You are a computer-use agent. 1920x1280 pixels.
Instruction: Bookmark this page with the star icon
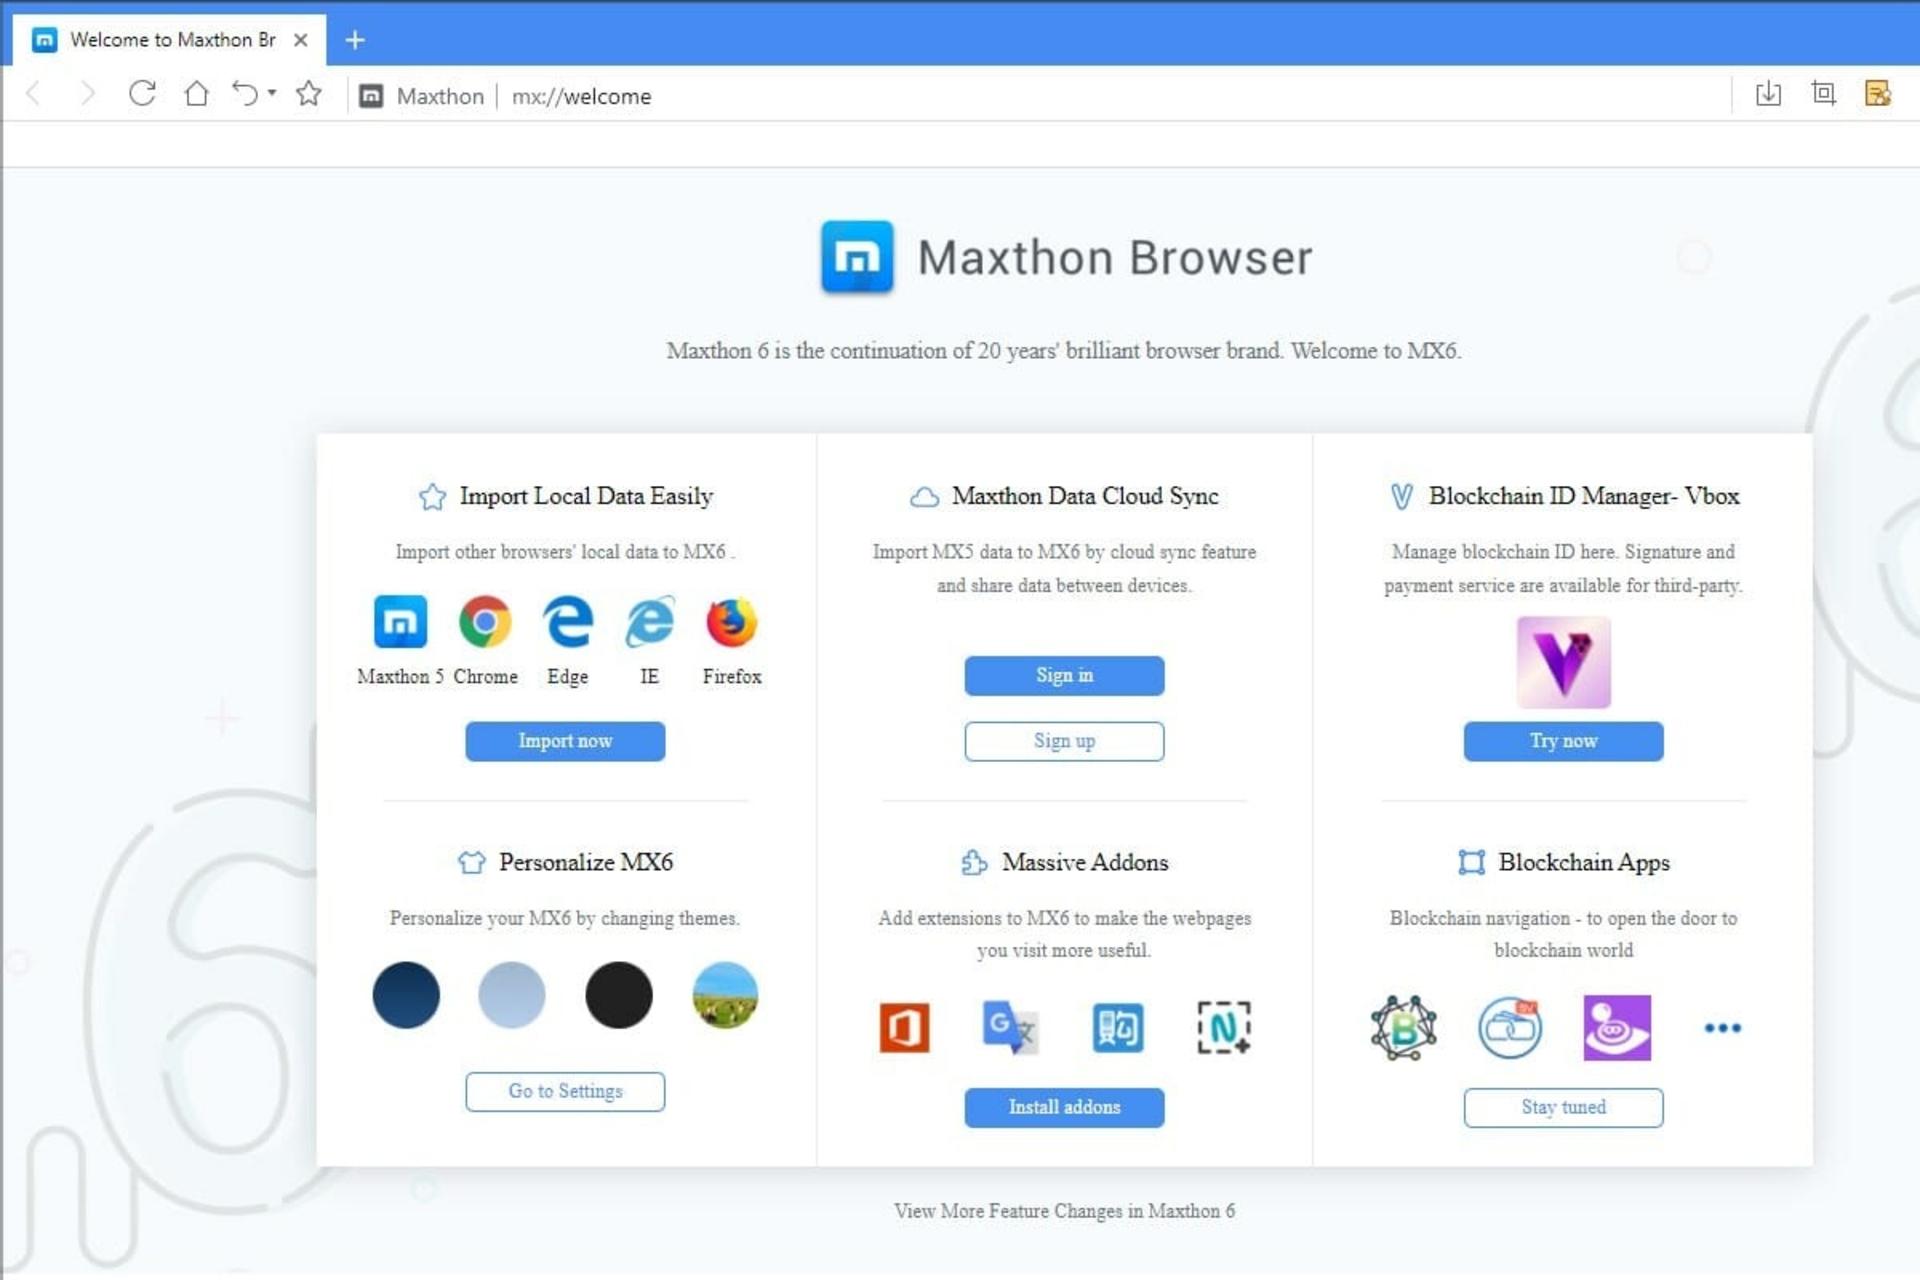(309, 94)
